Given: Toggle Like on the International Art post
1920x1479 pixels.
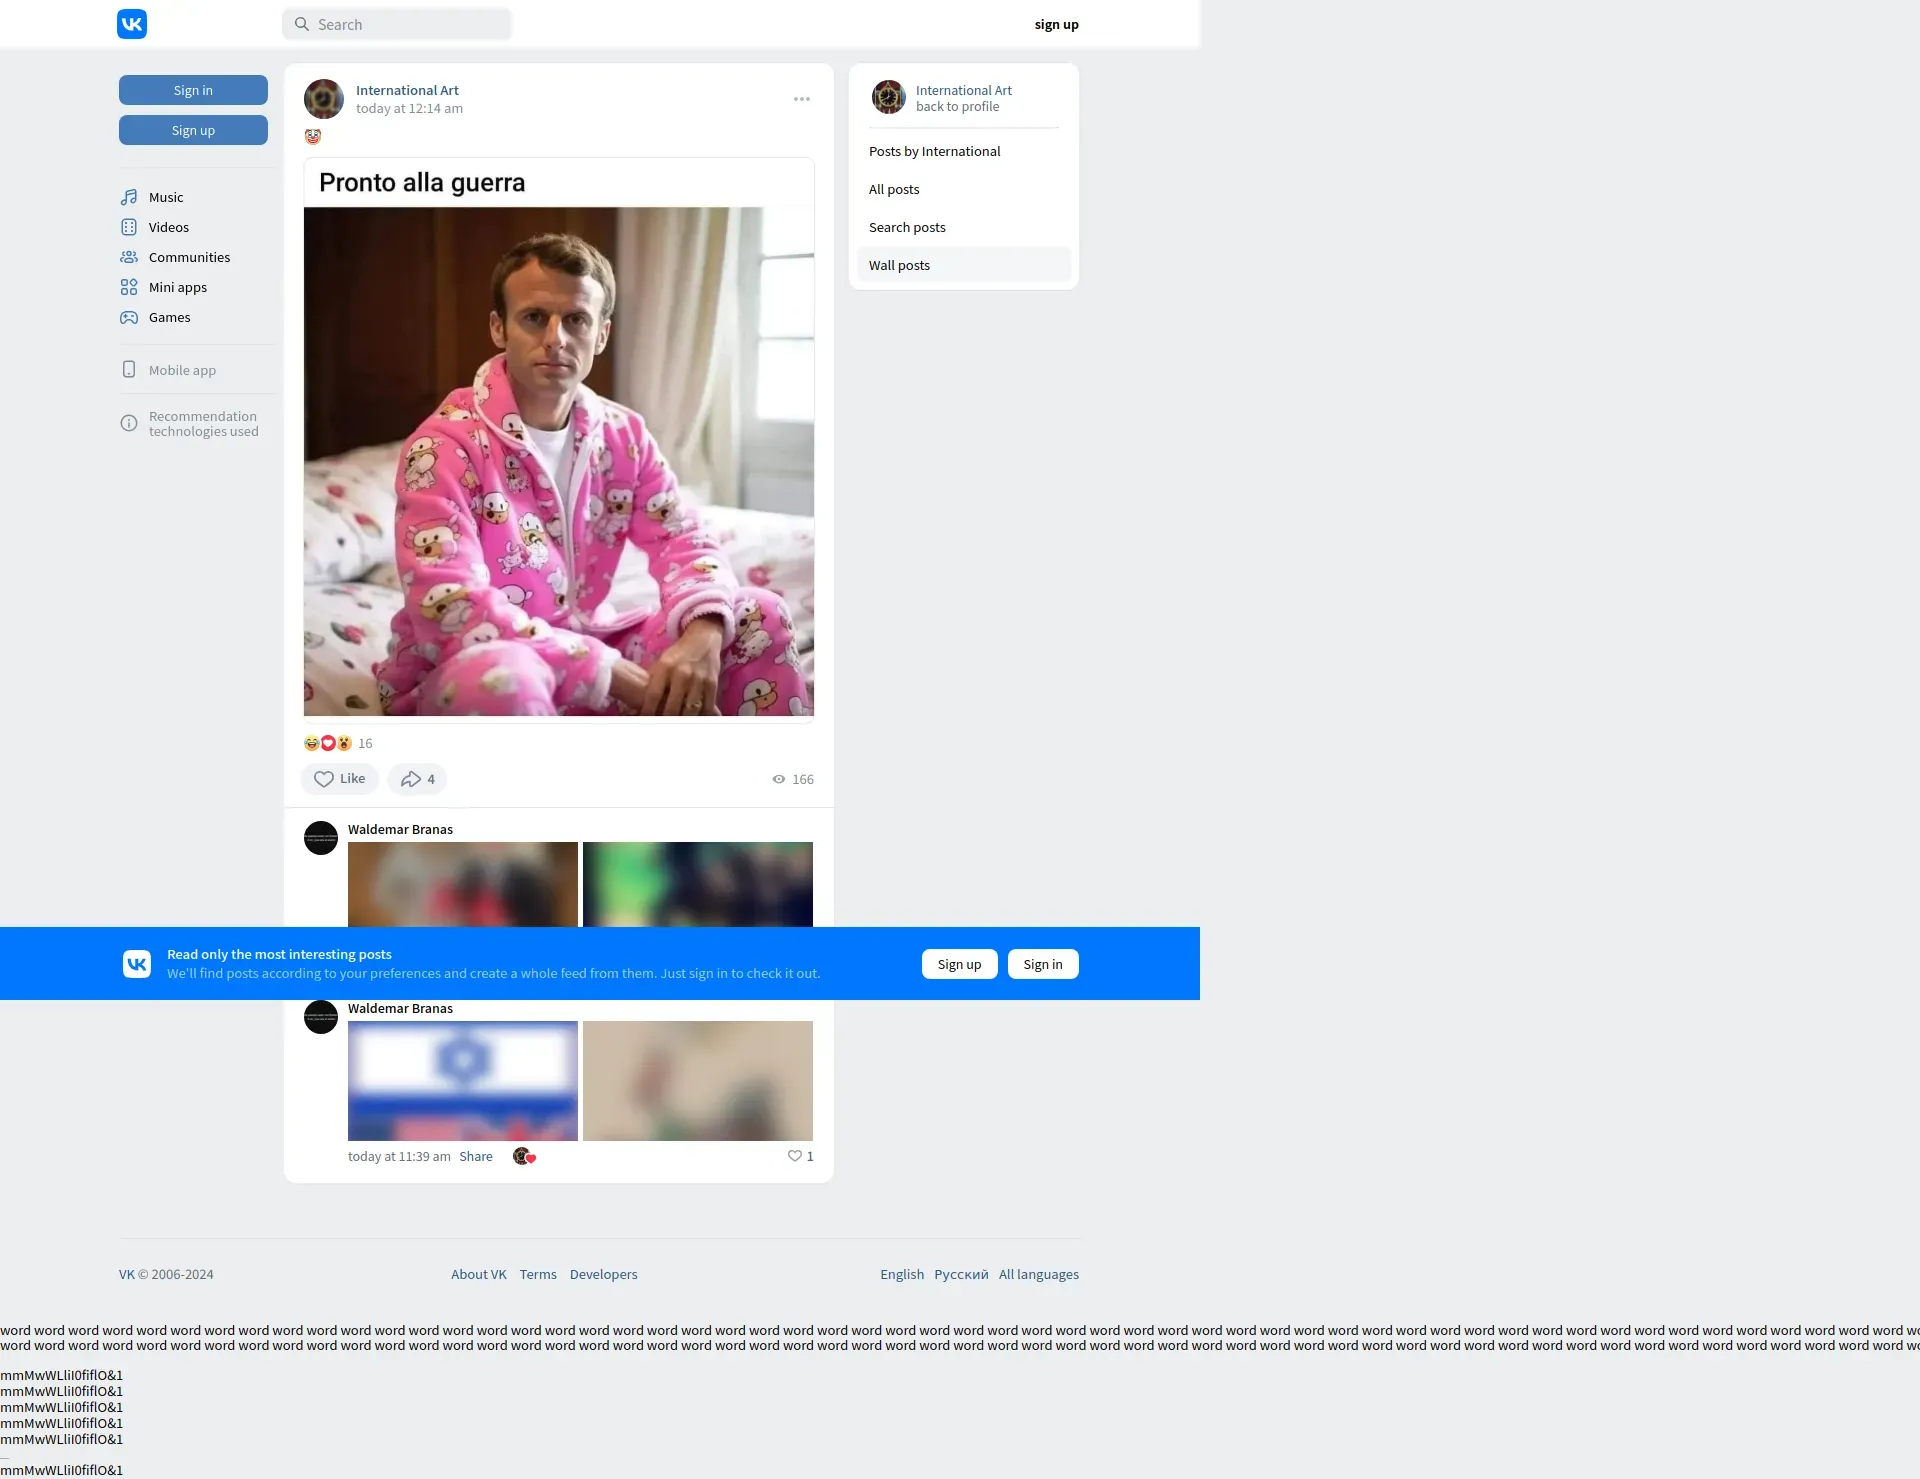Looking at the screenshot, I should [x=340, y=779].
